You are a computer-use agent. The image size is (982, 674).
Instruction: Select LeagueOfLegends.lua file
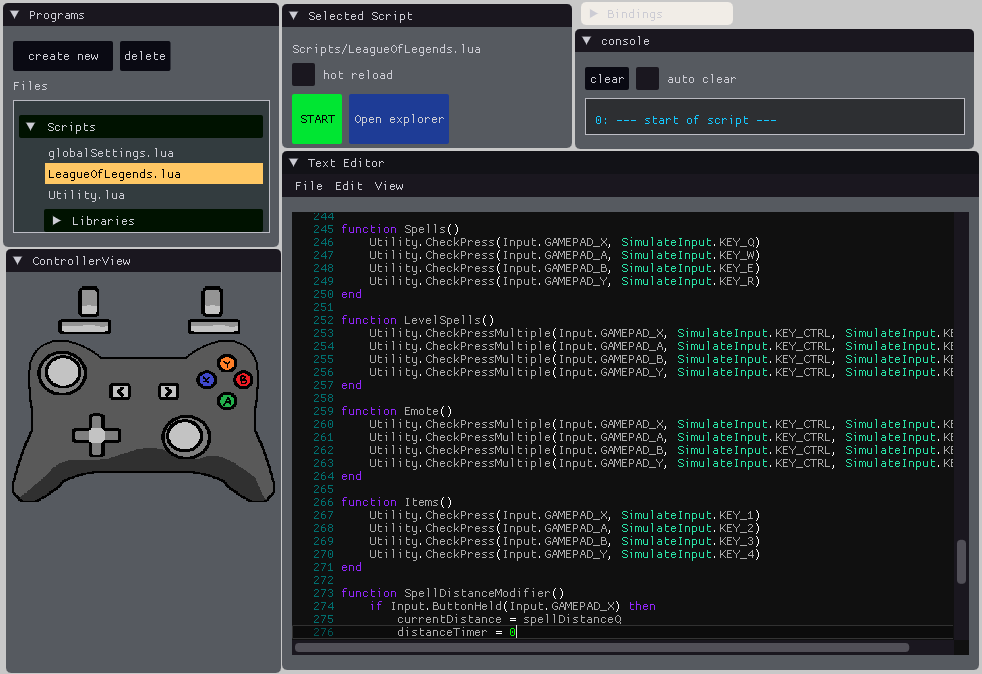[x=154, y=174]
